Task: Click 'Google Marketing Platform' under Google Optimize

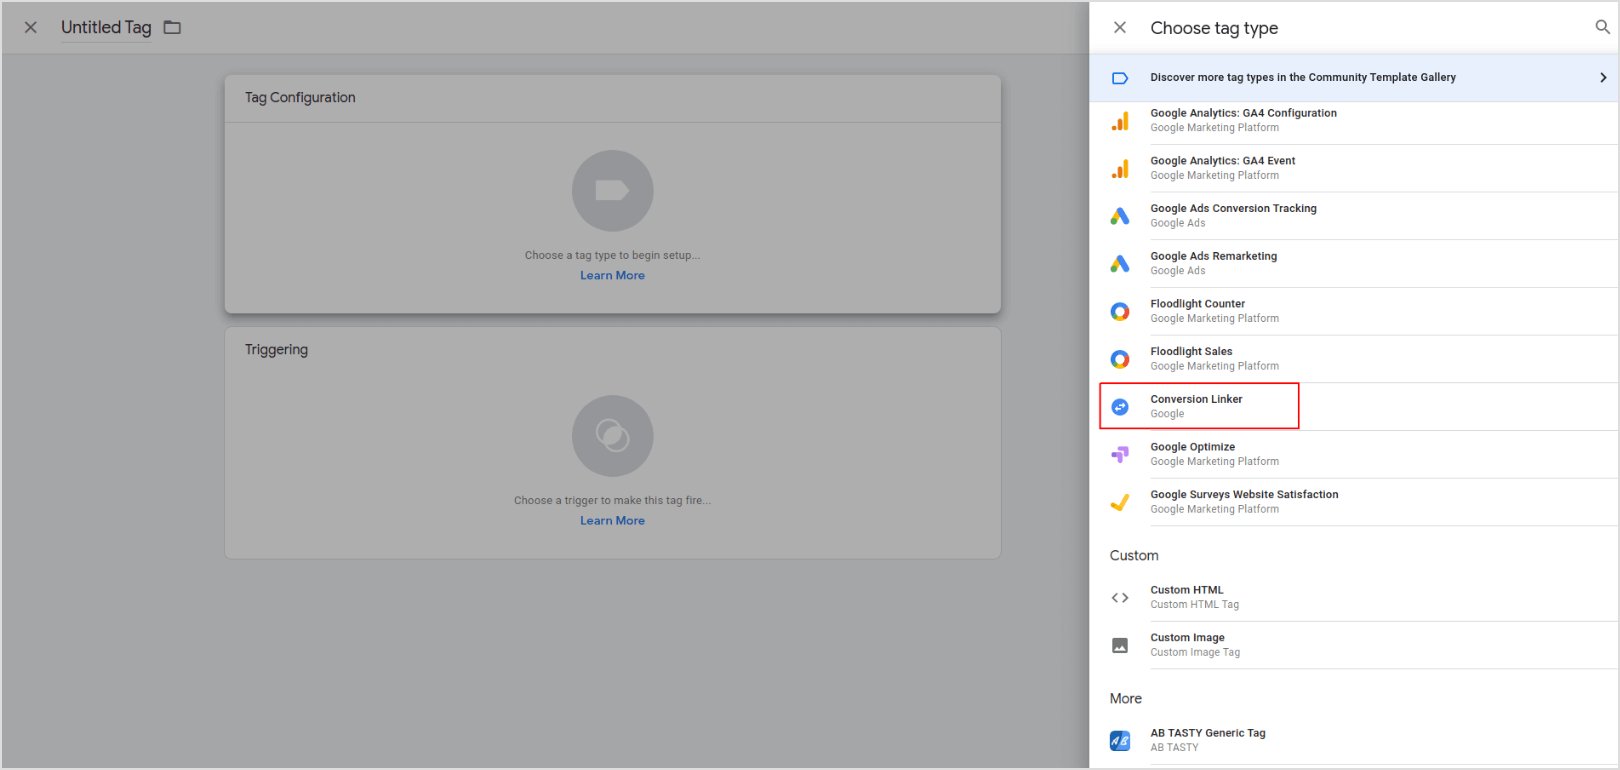Action: pos(1214,462)
